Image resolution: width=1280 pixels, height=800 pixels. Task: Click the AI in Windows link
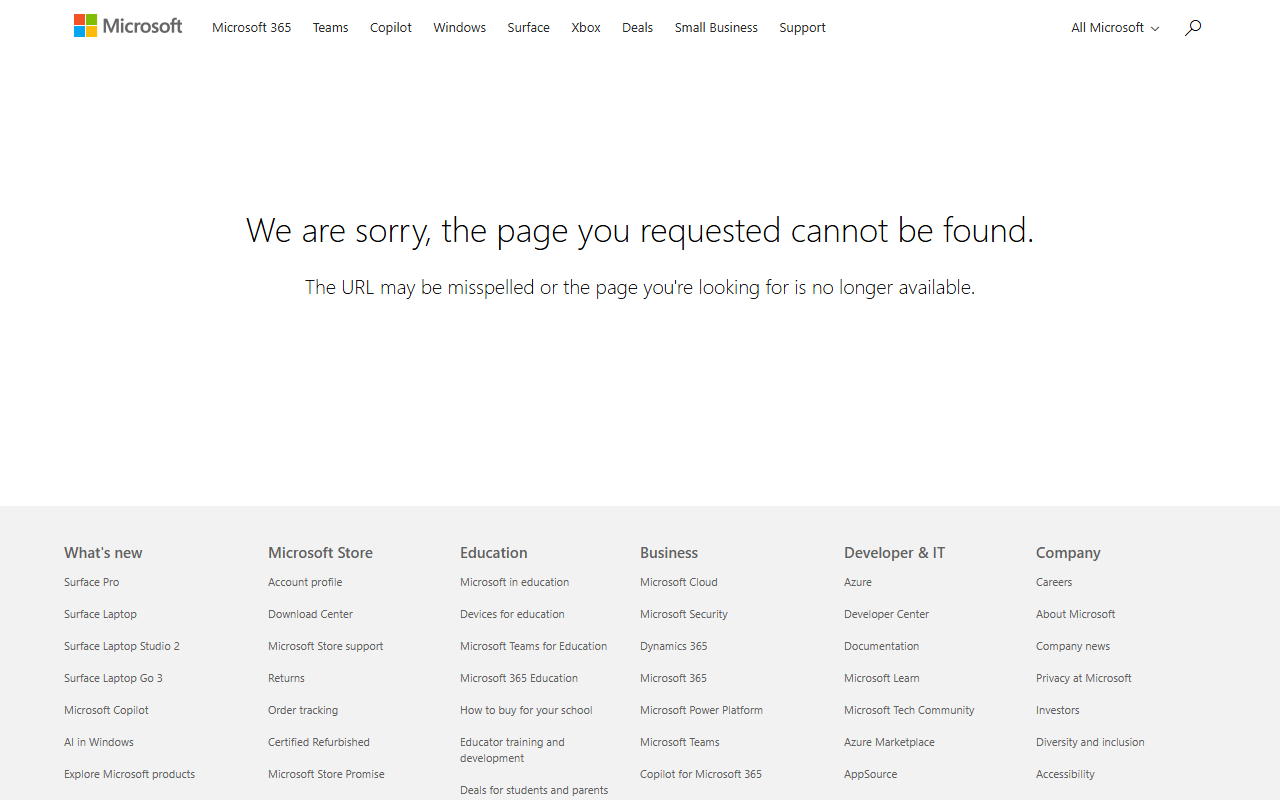pos(99,742)
